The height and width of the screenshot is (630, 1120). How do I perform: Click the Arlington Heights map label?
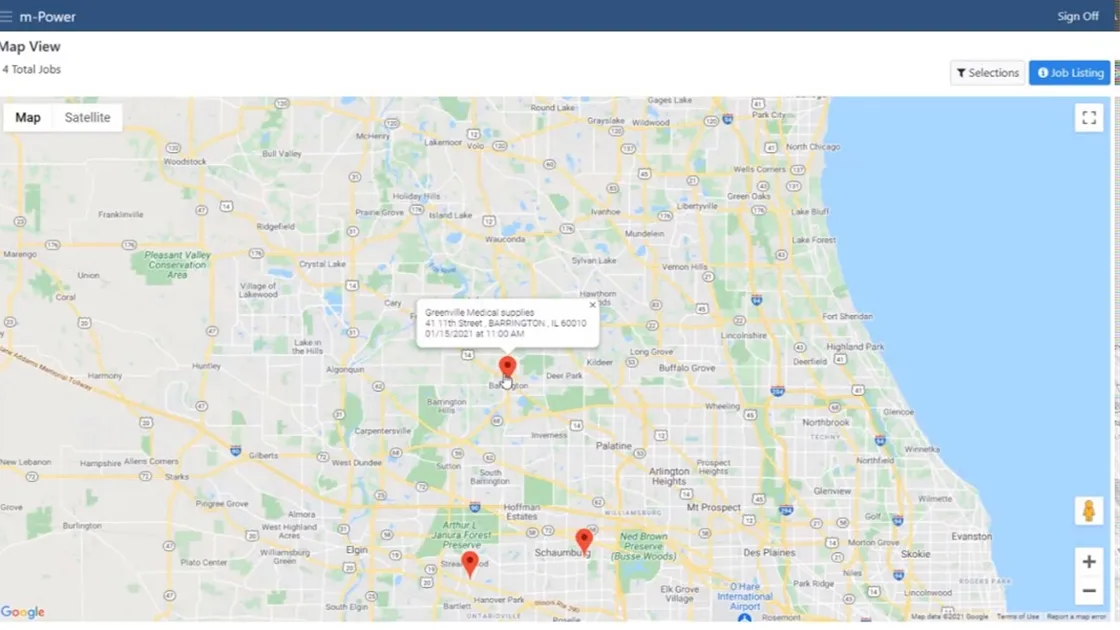[x=669, y=476]
